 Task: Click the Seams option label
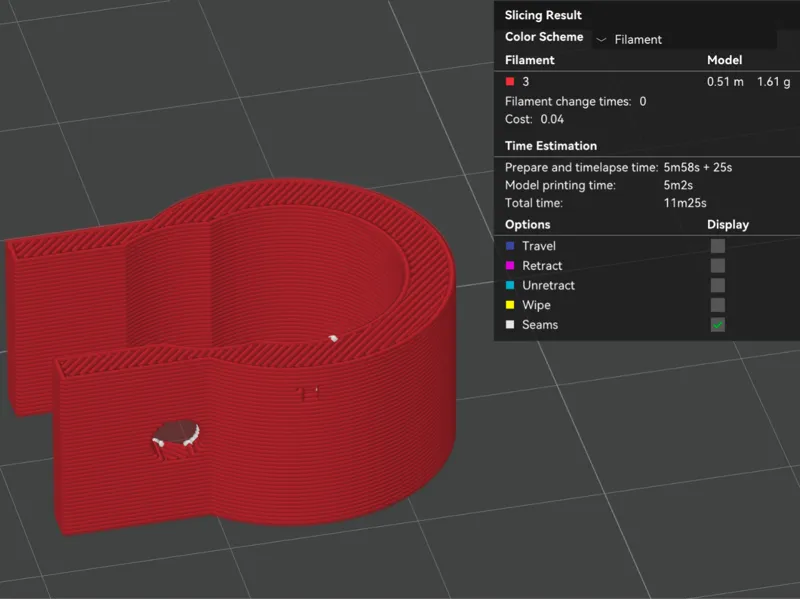[539, 324]
